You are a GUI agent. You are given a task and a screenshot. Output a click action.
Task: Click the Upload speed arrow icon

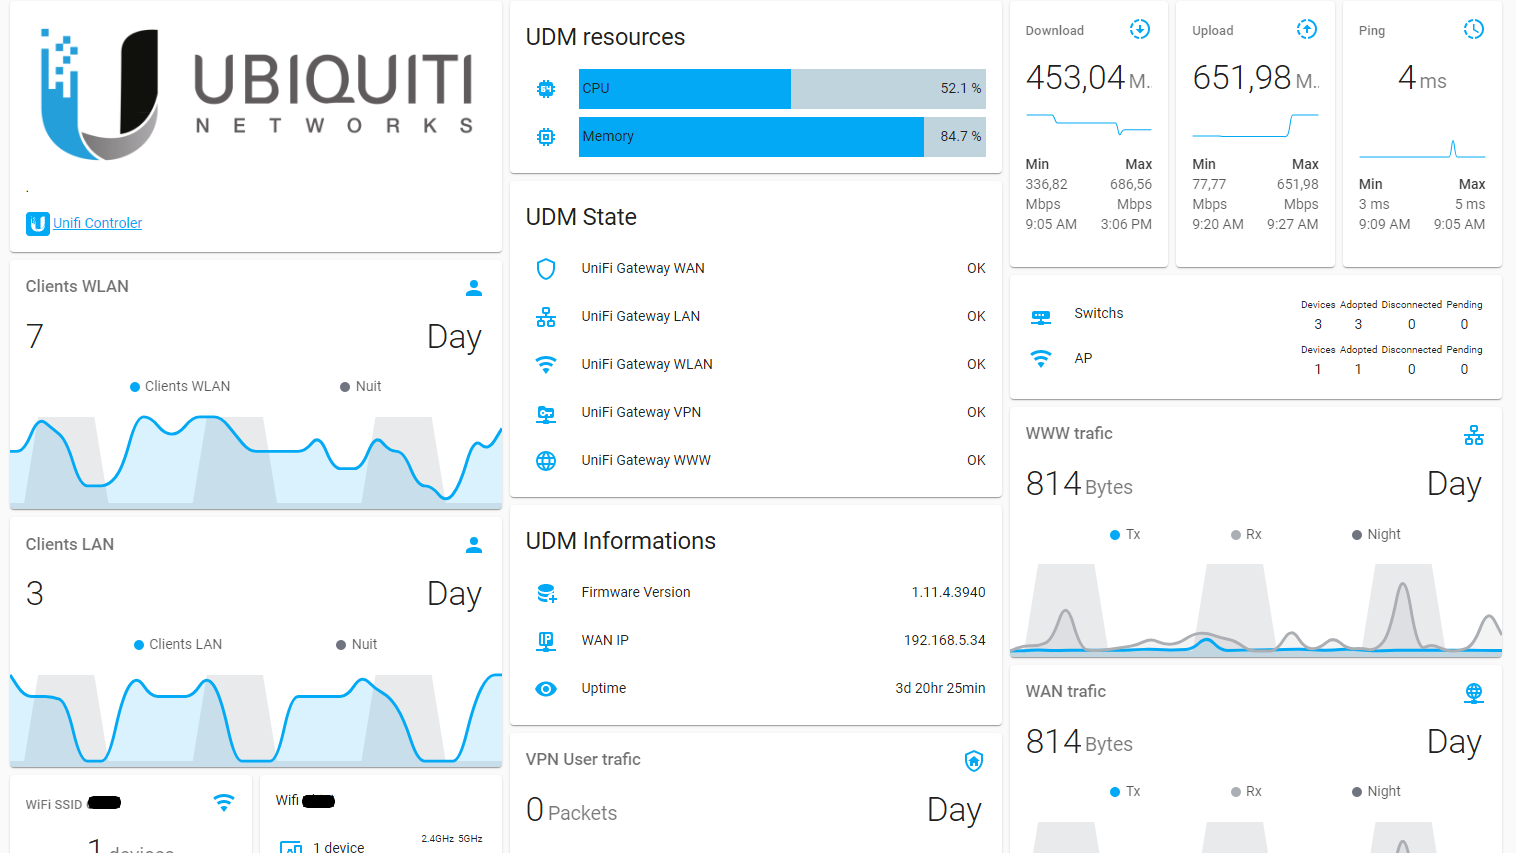pyautogui.click(x=1306, y=30)
